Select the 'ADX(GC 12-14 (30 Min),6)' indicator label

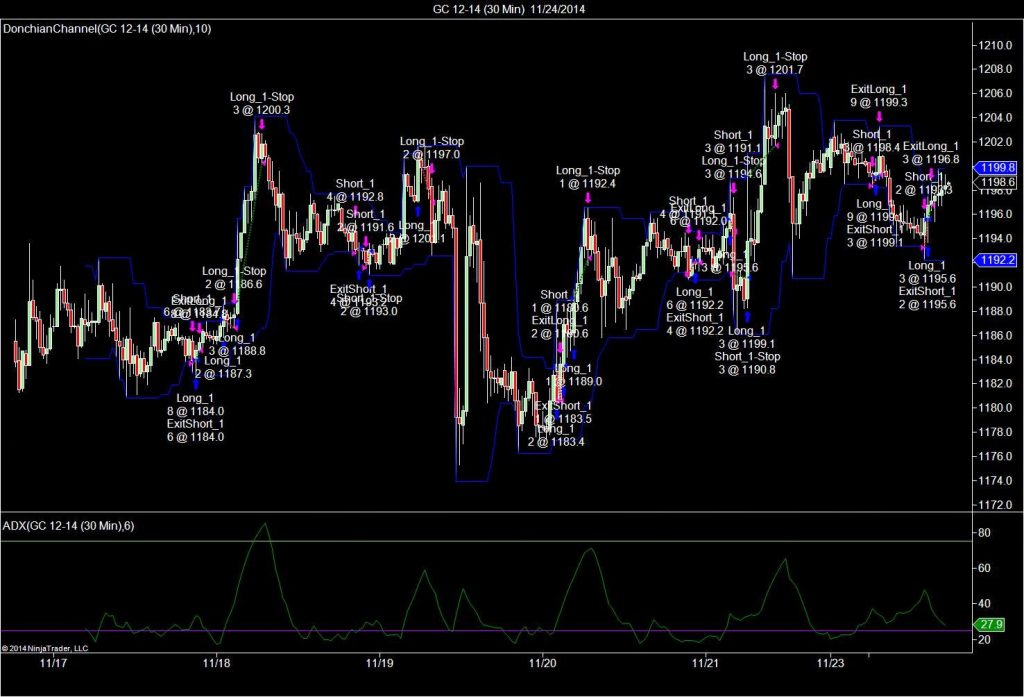pos(69,526)
